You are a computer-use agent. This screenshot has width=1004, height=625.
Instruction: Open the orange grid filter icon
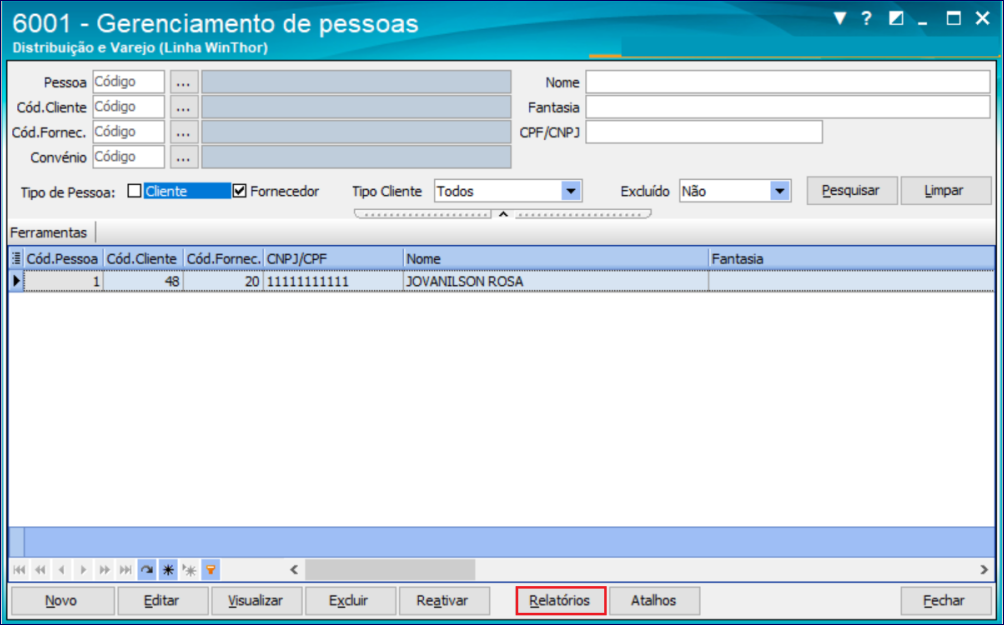210,569
